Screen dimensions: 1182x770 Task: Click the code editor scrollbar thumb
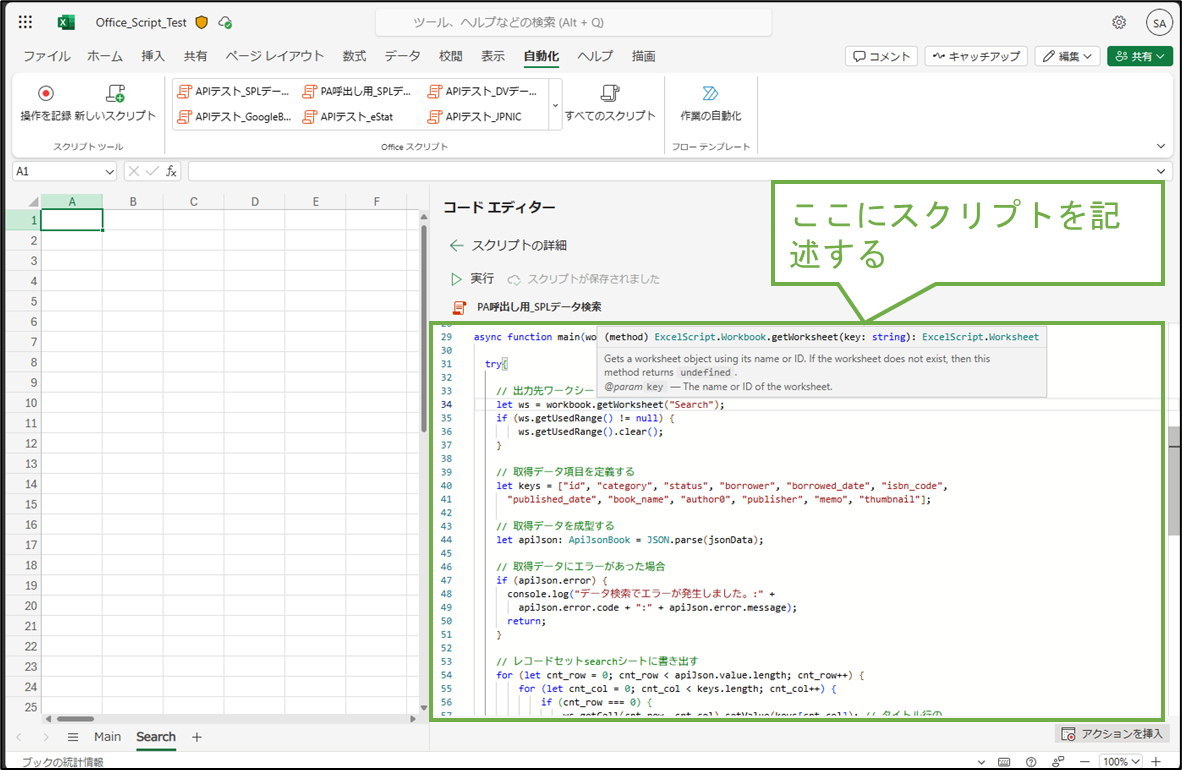coord(1174,480)
